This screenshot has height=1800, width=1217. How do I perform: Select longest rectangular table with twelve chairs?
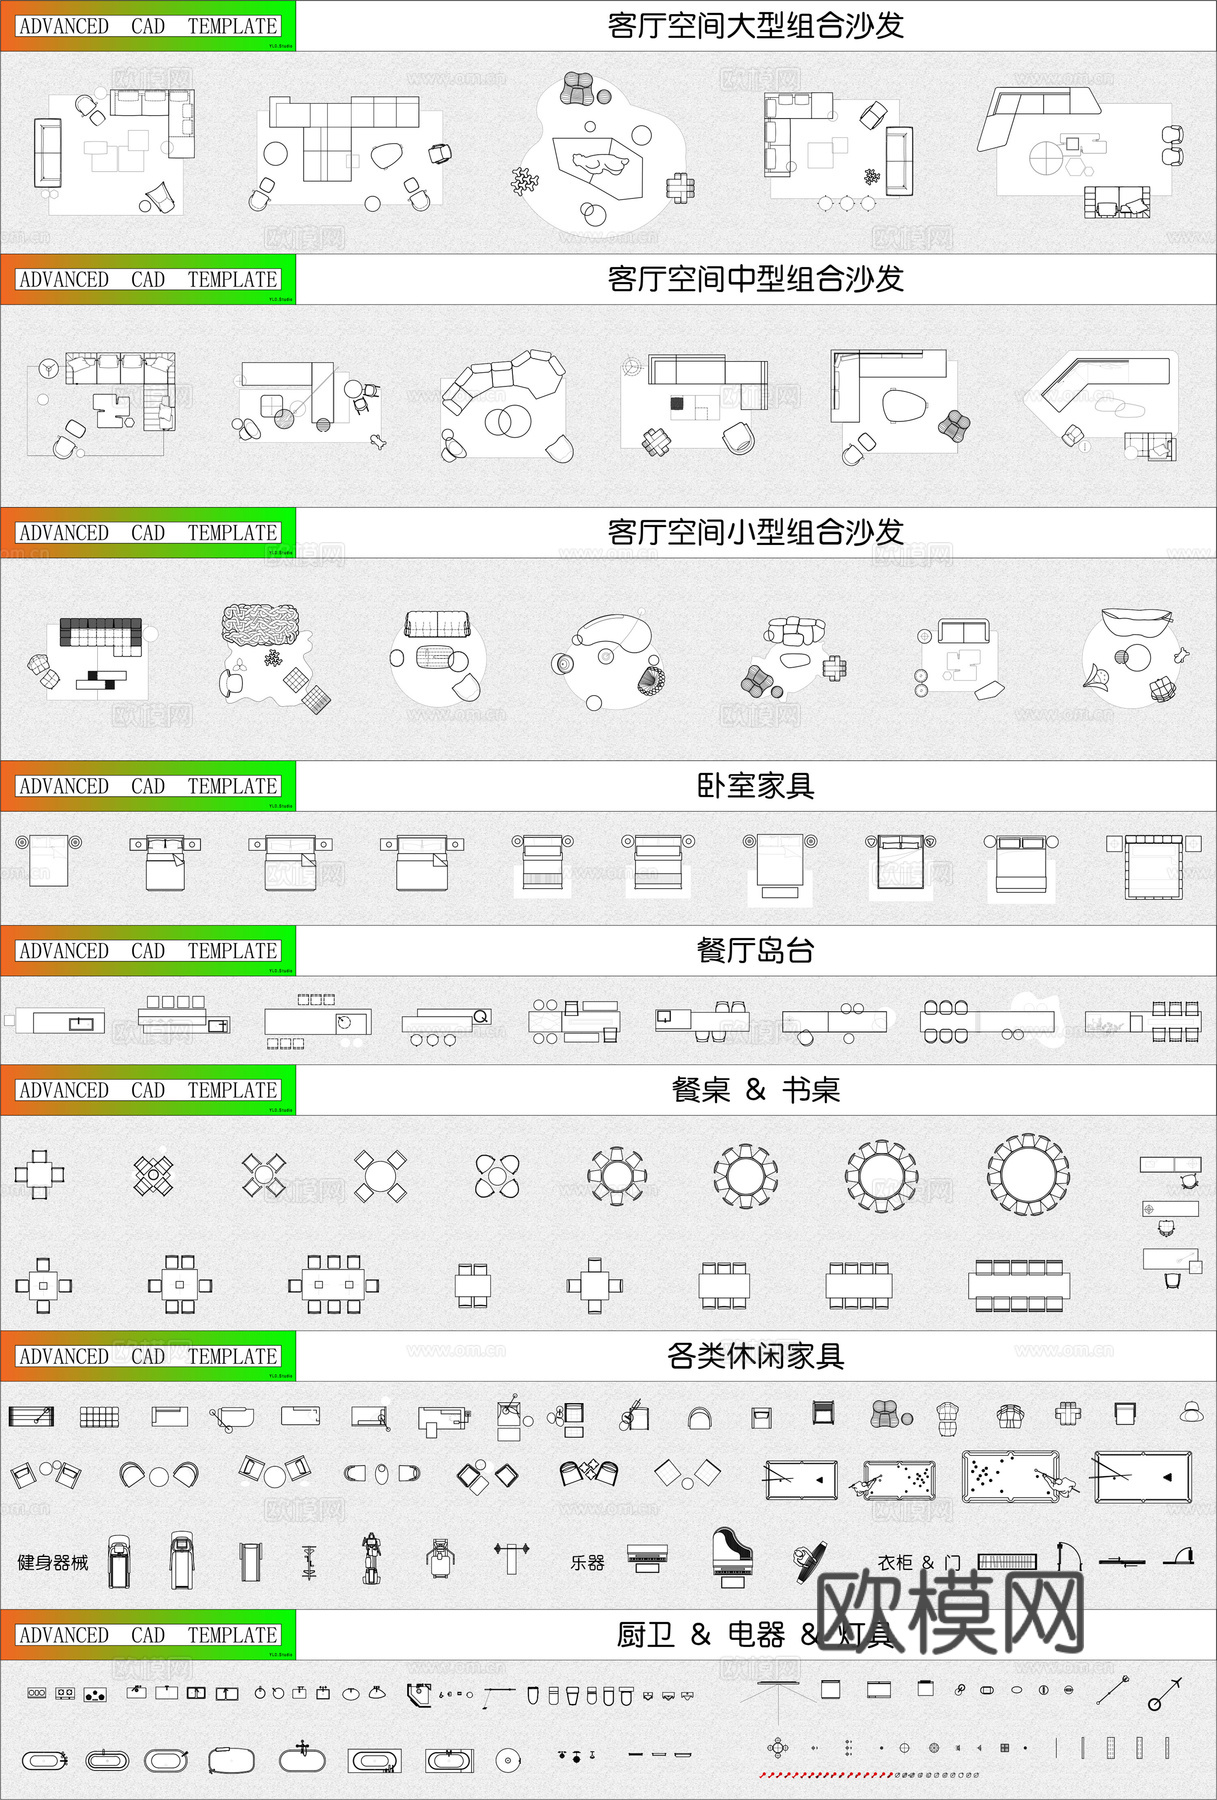(x=1019, y=1285)
